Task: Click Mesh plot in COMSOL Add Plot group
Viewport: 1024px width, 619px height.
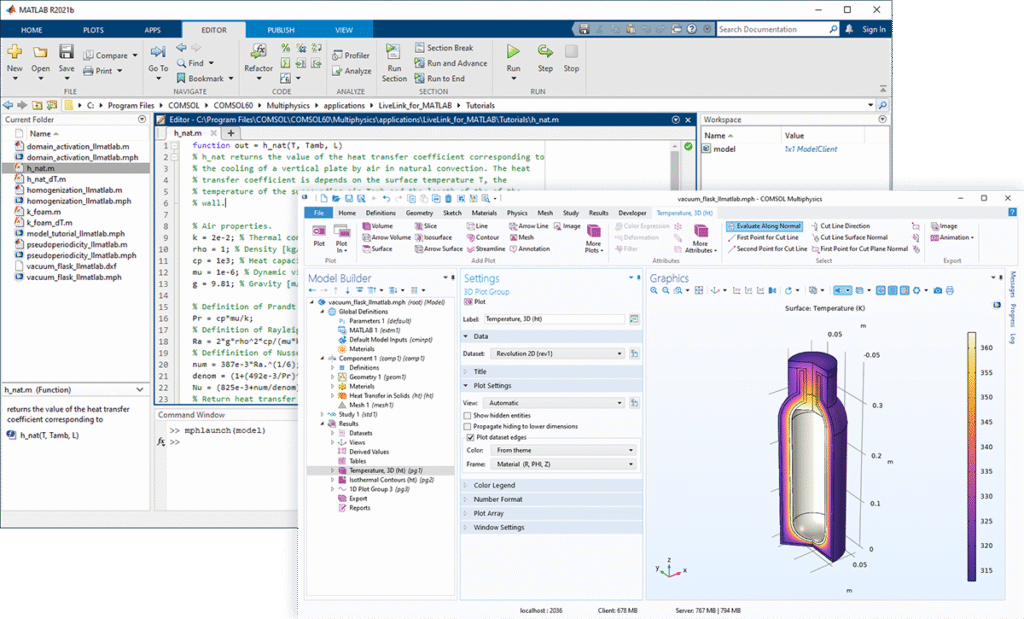Action: tap(521, 238)
